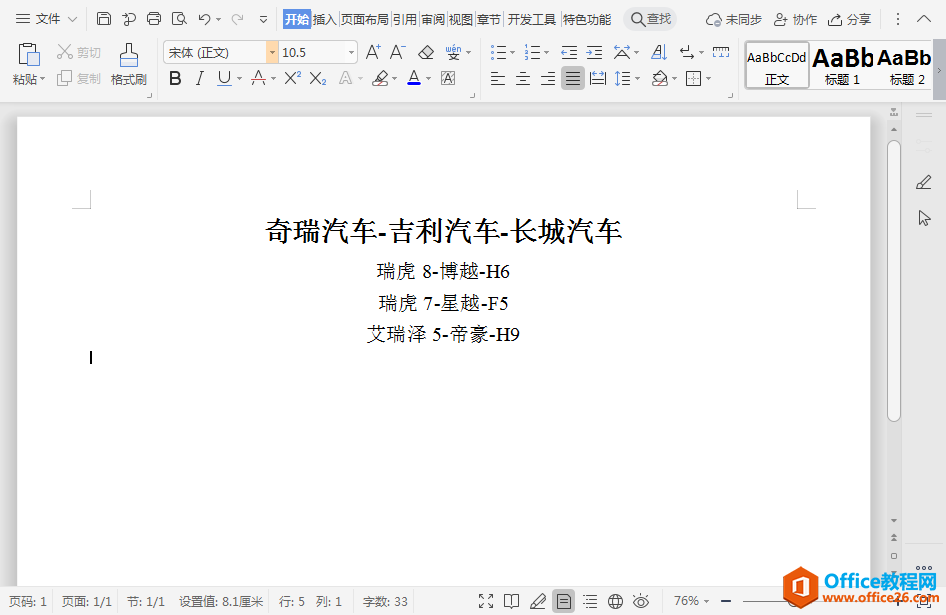Decrease paragraph indent
946x615 pixels.
(x=569, y=53)
